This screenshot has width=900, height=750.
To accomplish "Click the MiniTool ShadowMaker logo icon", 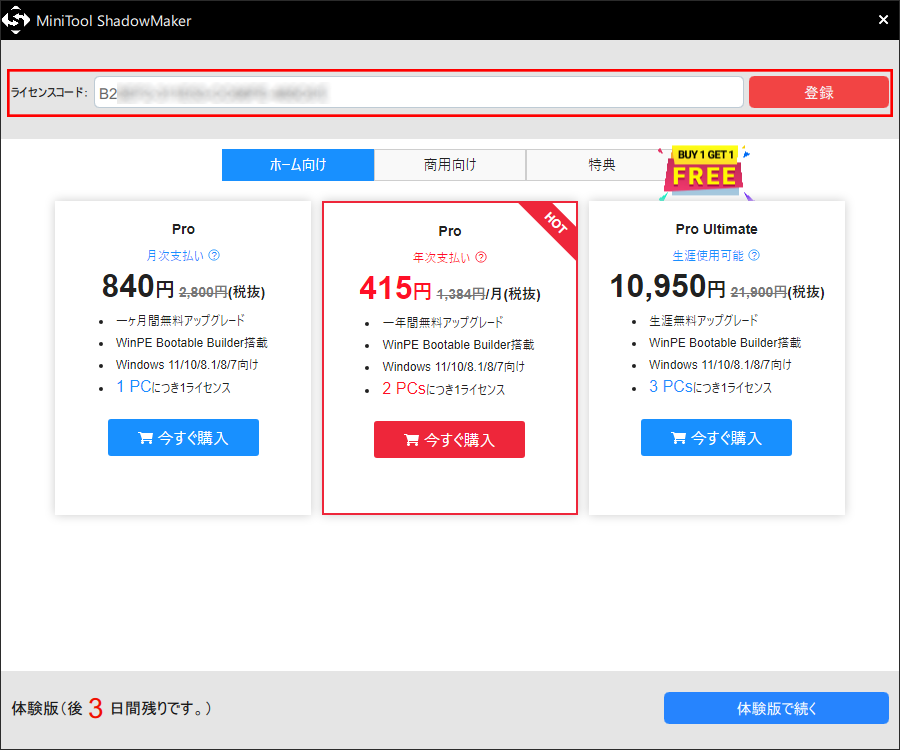I will coord(18,20).
